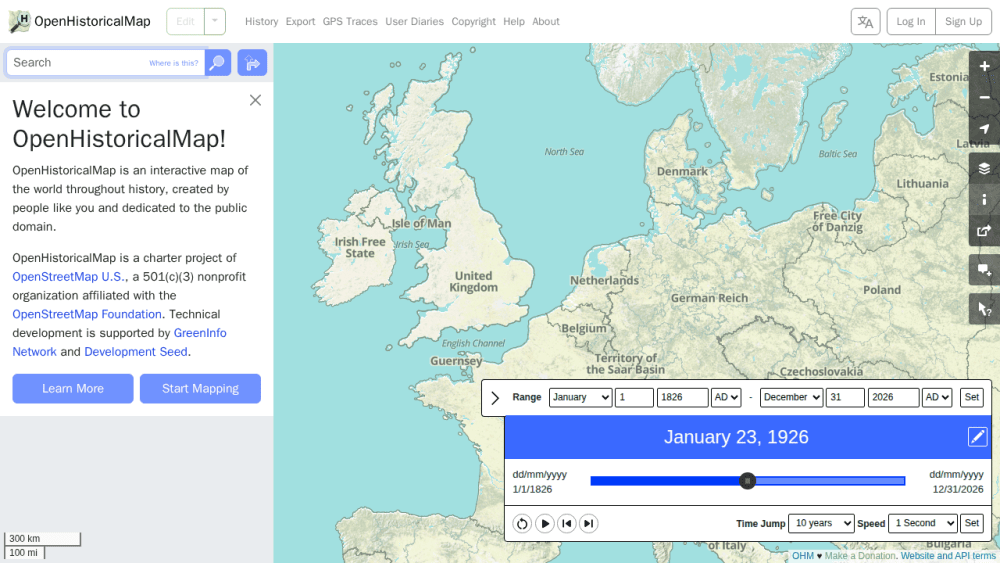Click the Start Mapping button

200,388
